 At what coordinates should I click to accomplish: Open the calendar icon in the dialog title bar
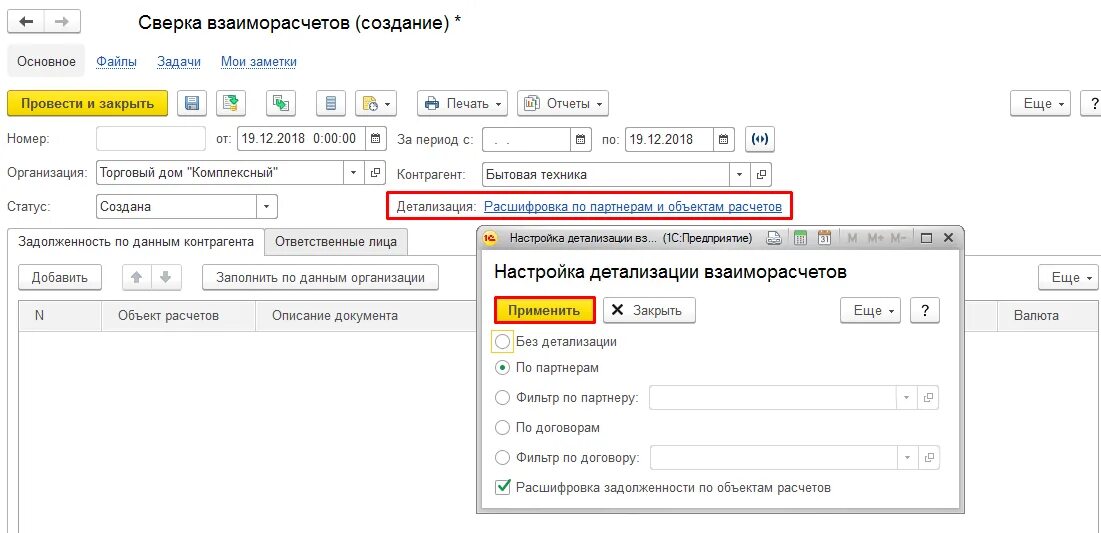(824, 239)
